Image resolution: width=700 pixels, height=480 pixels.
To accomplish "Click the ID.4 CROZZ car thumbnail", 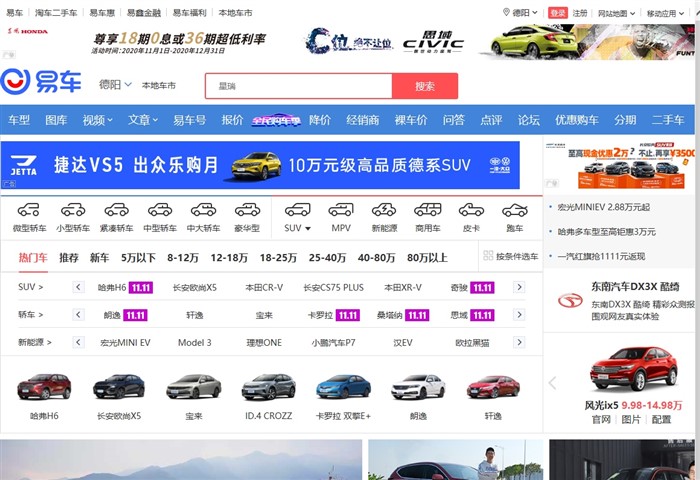I will (x=268, y=387).
